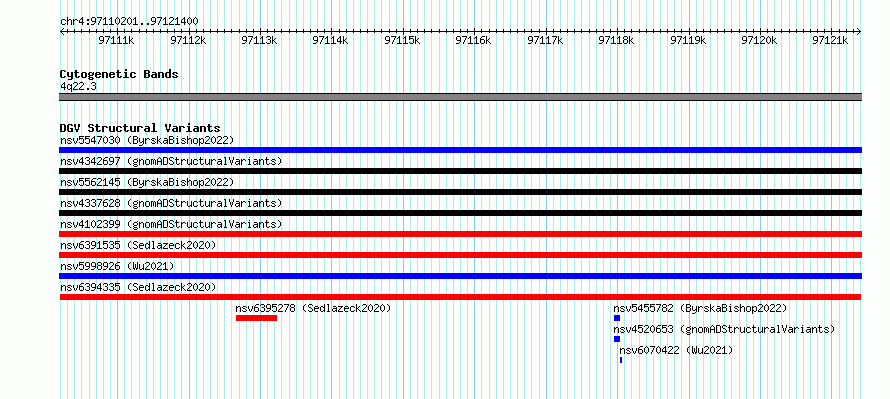The width and height of the screenshot is (890, 399).
Task: Click the 97113k ruler tick
Action: coord(259,39)
